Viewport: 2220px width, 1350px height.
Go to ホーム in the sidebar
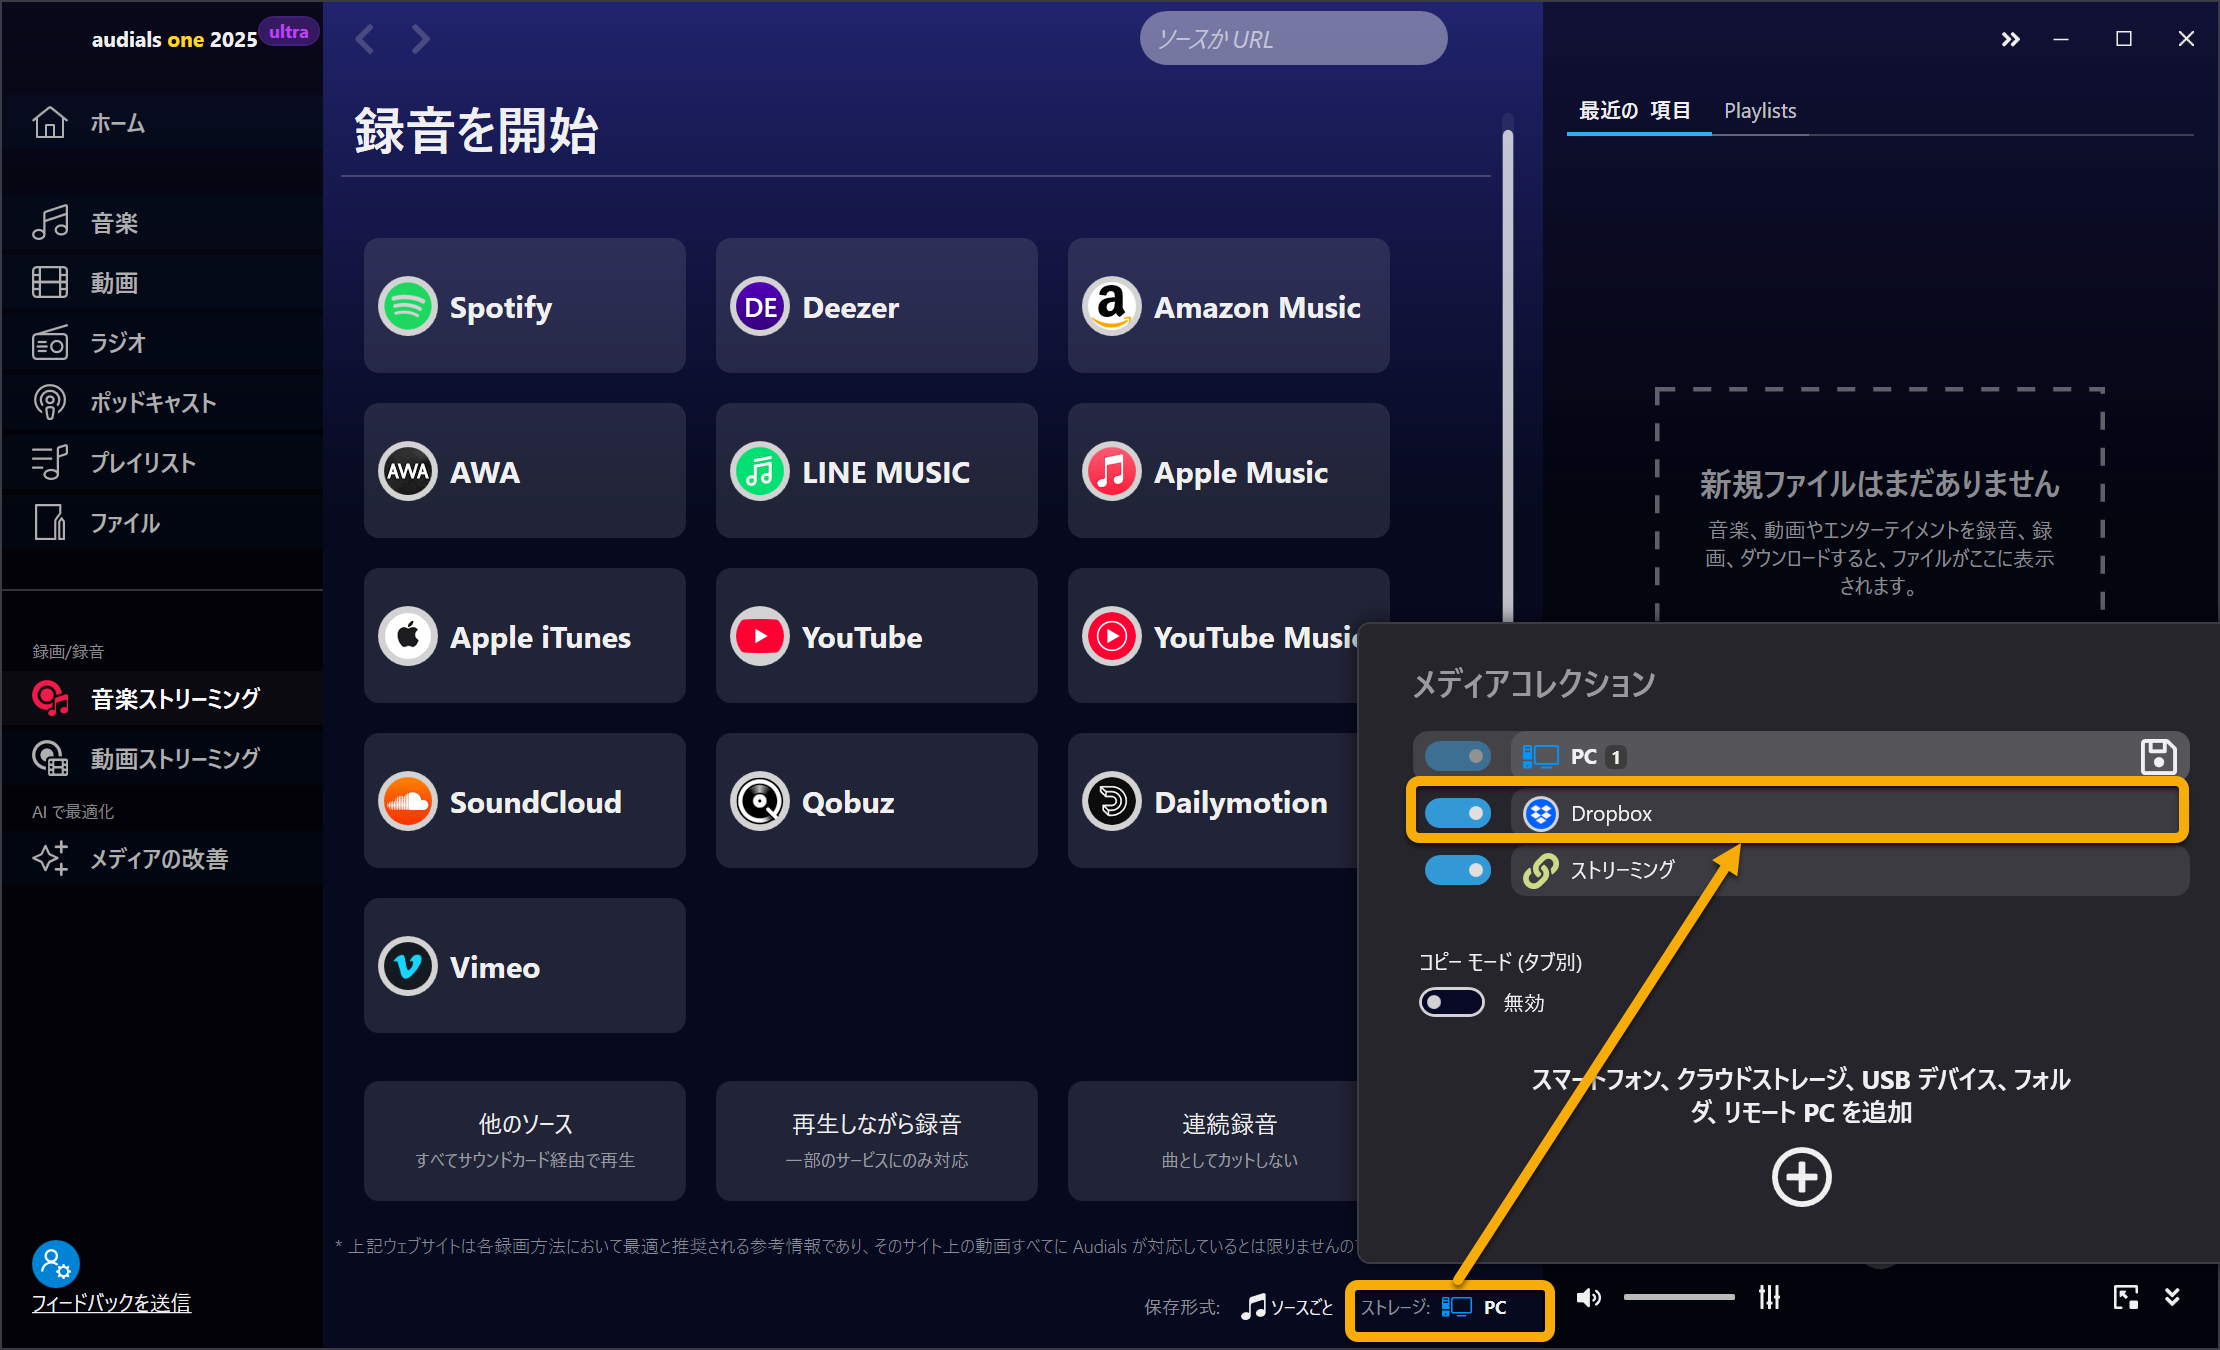point(162,123)
